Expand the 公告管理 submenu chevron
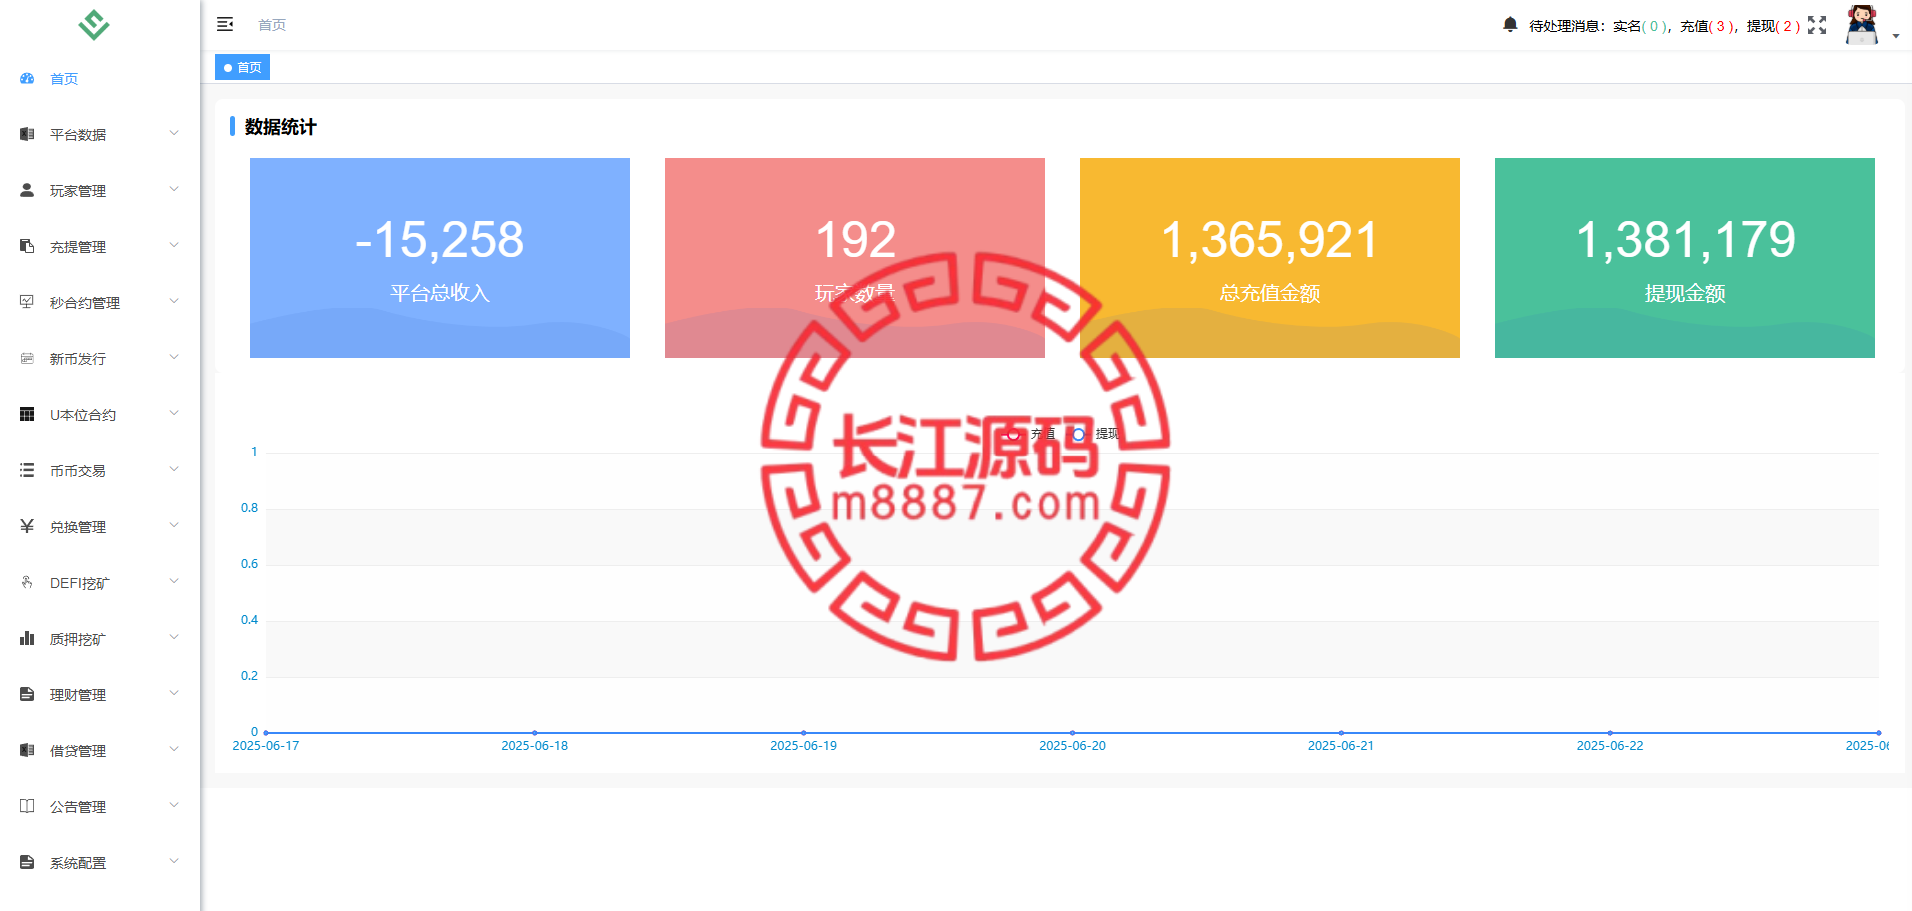The image size is (1912, 911). 174,805
